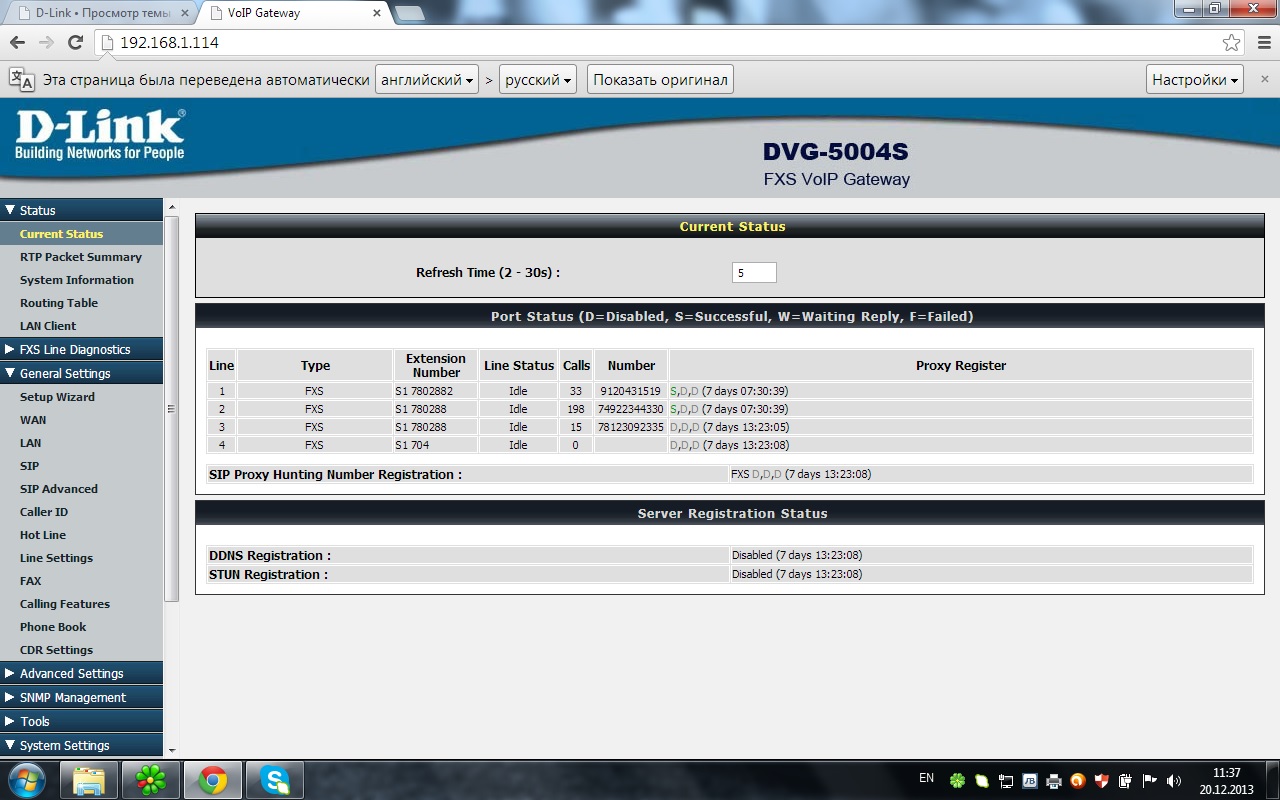Open System Information page
This screenshot has width=1280, height=800.
point(77,280)
